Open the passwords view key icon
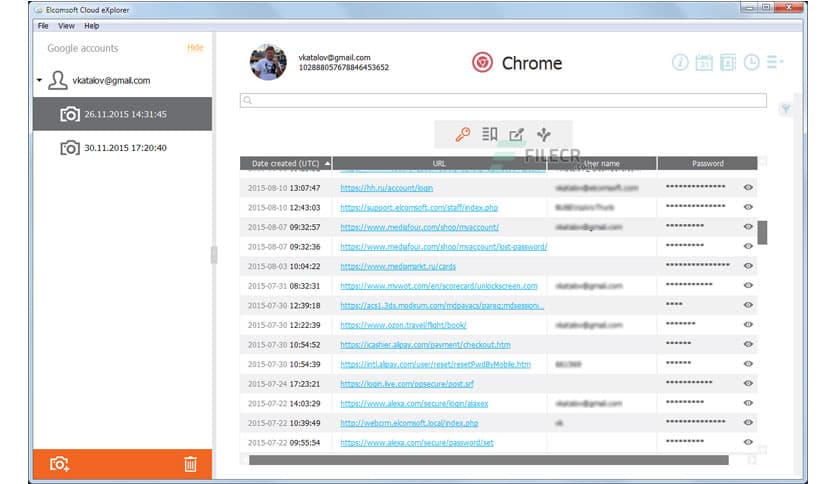Image resolution: width=836 pixels, height=484 pixels. click(462, 134)
